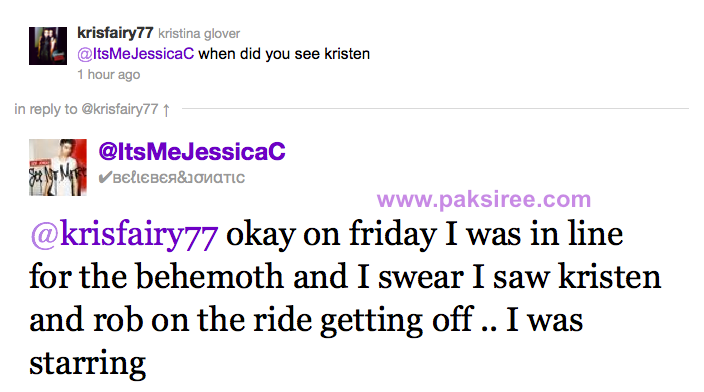704x392 pixels.
Task: Click the in reply to @krisfairy77 link
Action: (86, 109)
